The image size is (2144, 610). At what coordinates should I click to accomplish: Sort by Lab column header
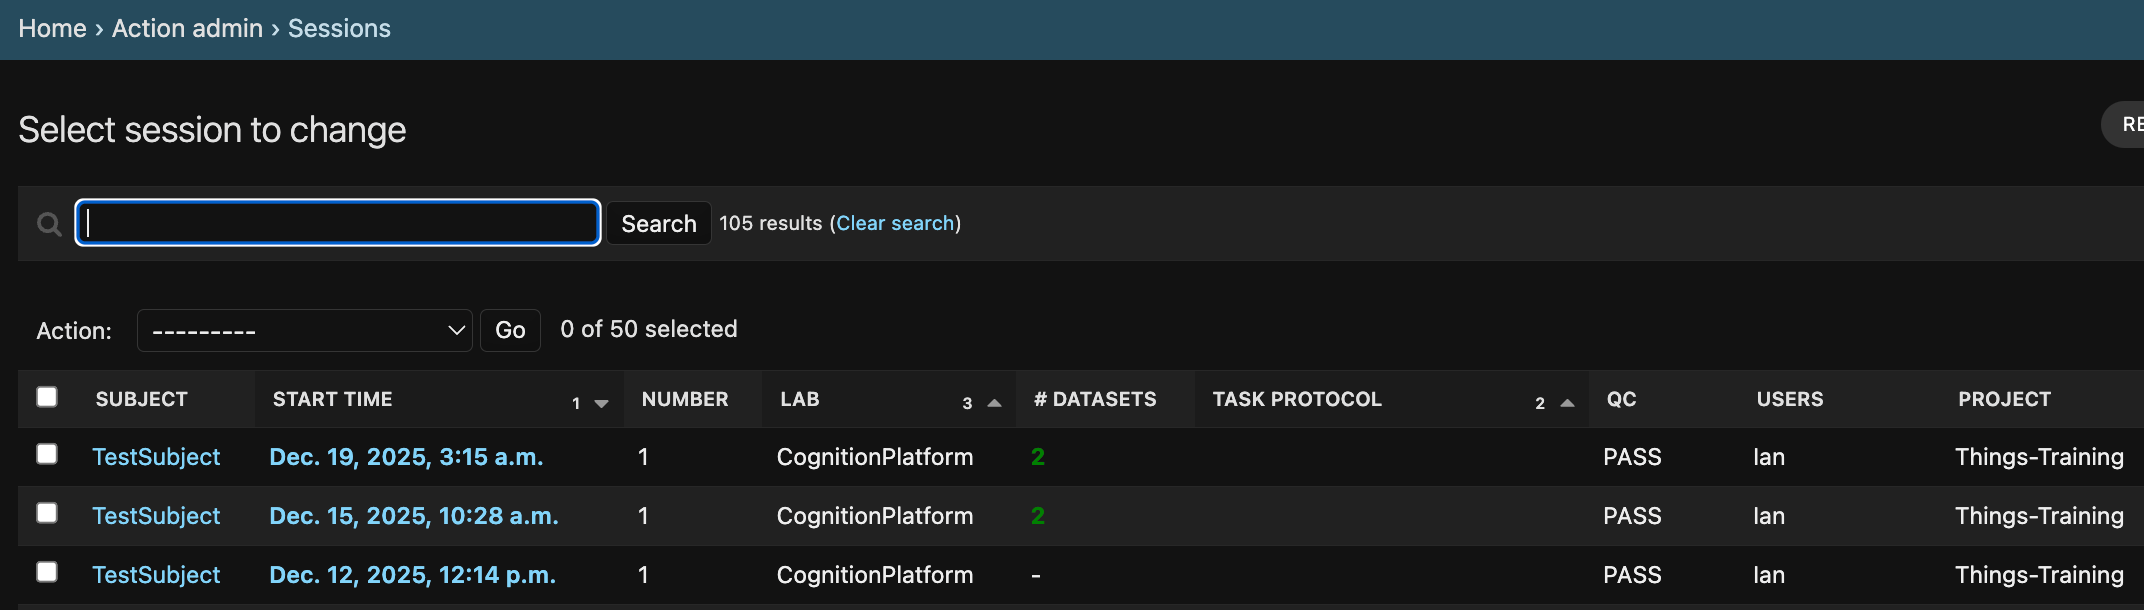tap(800, 399)
